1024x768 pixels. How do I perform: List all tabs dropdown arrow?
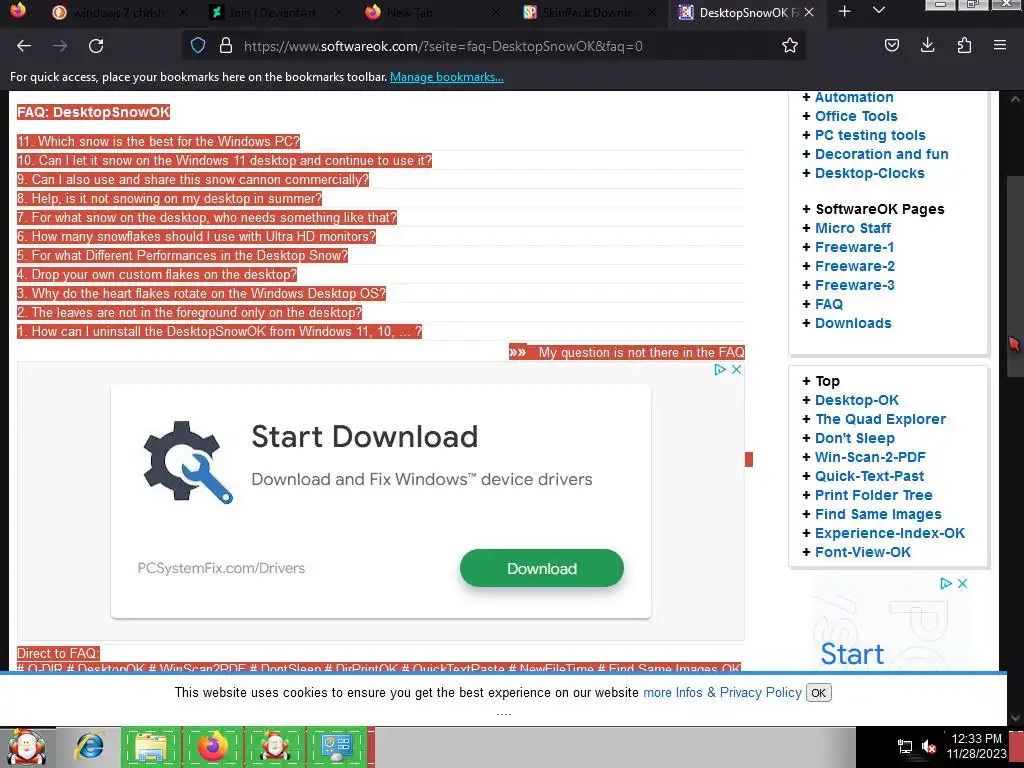pyautogui.click(x=879, y=10)
